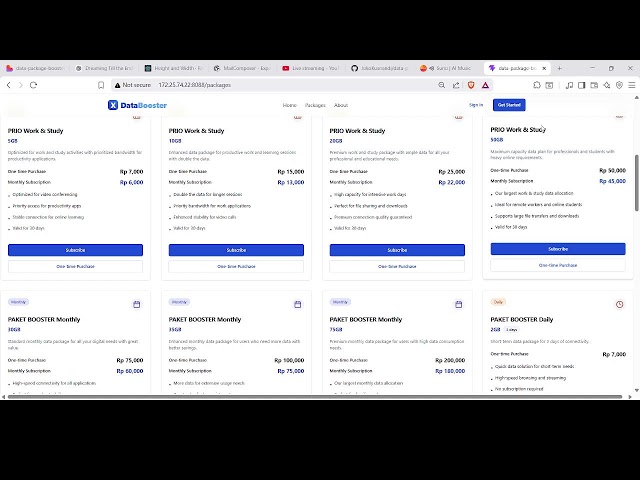The image size is (640, 480).
Task: Subscribe to PRIO Work & Study 5GB
Action: pyautogui.click(x=76, y=250)
